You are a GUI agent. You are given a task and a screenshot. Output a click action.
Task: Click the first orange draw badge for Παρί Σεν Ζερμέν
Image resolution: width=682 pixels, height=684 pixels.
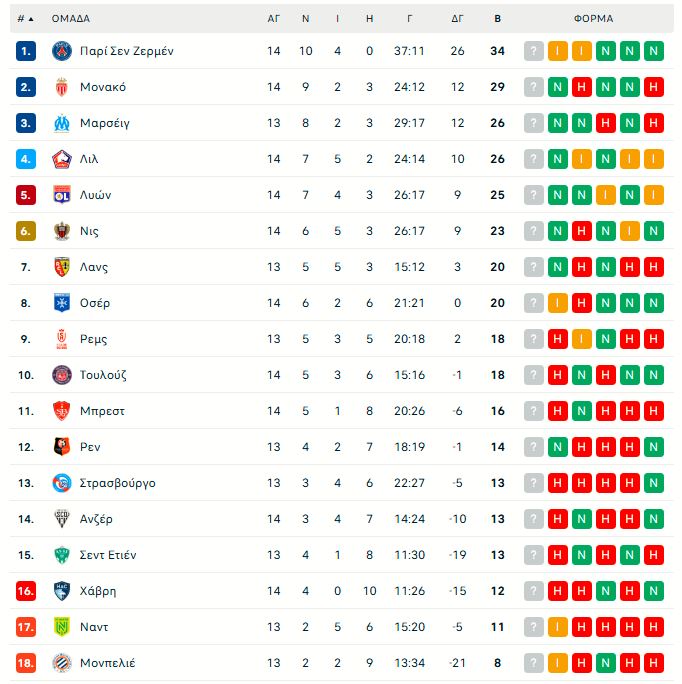(558, 51)
